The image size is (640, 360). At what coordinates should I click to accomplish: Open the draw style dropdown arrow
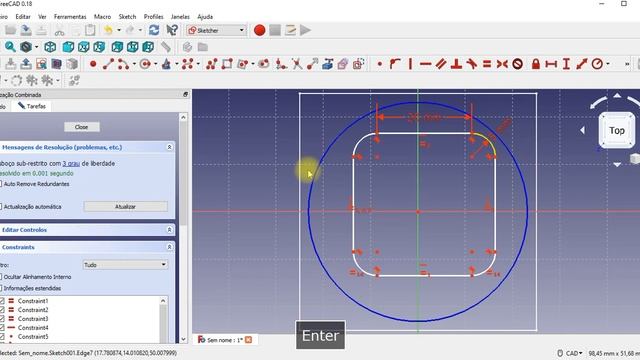tap(36, 47)
